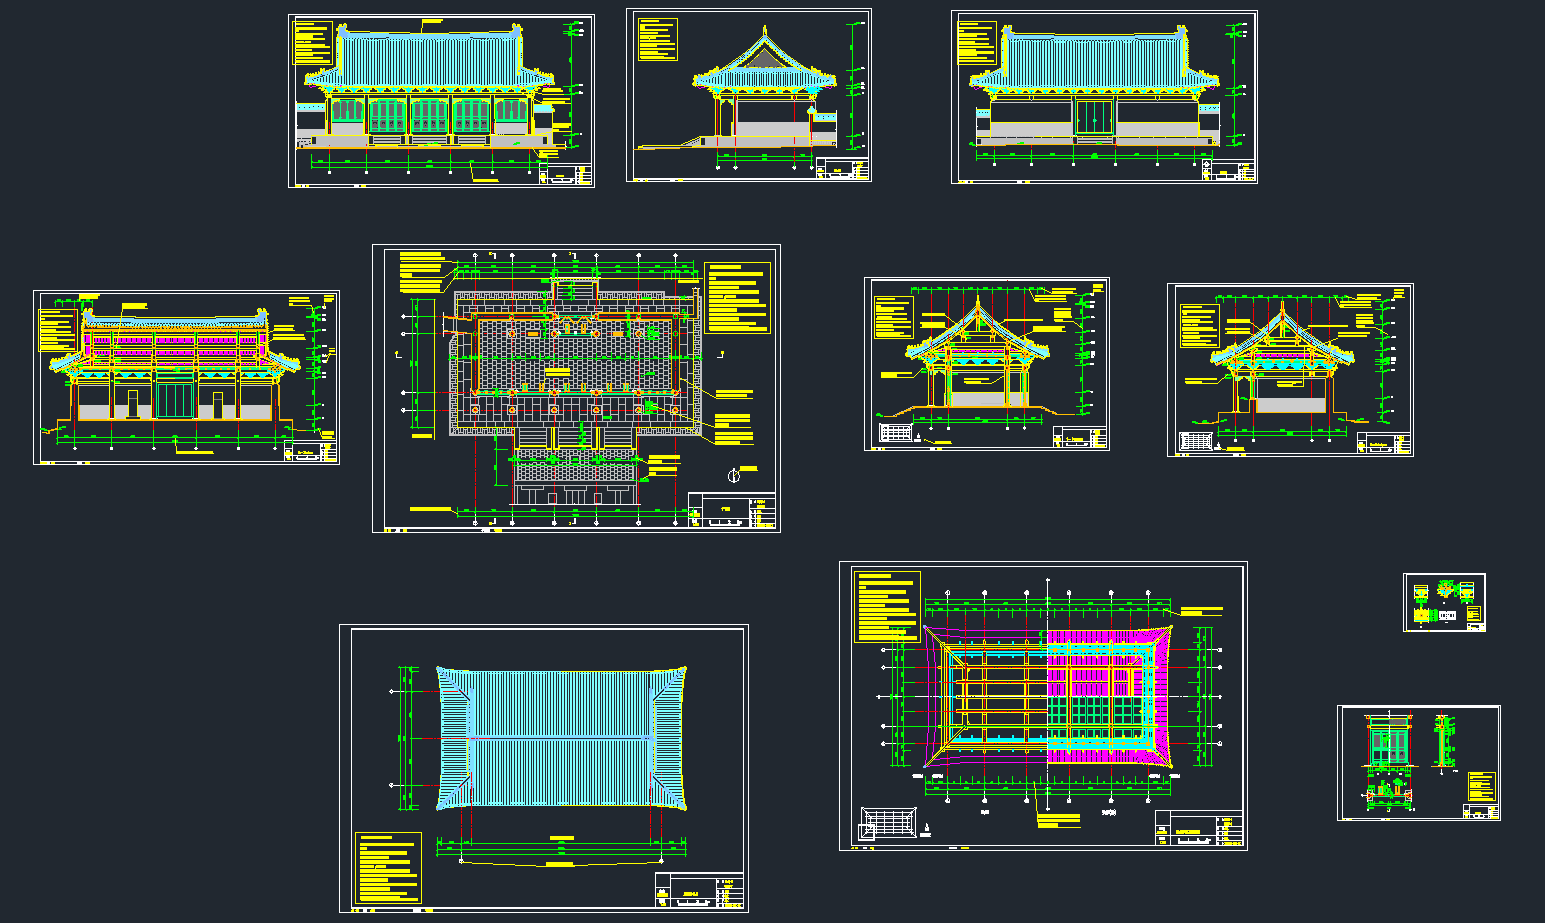Select the green door detail sheet at lower right
Viewport: 1545px width, 923px height.
pos(1419,763)
